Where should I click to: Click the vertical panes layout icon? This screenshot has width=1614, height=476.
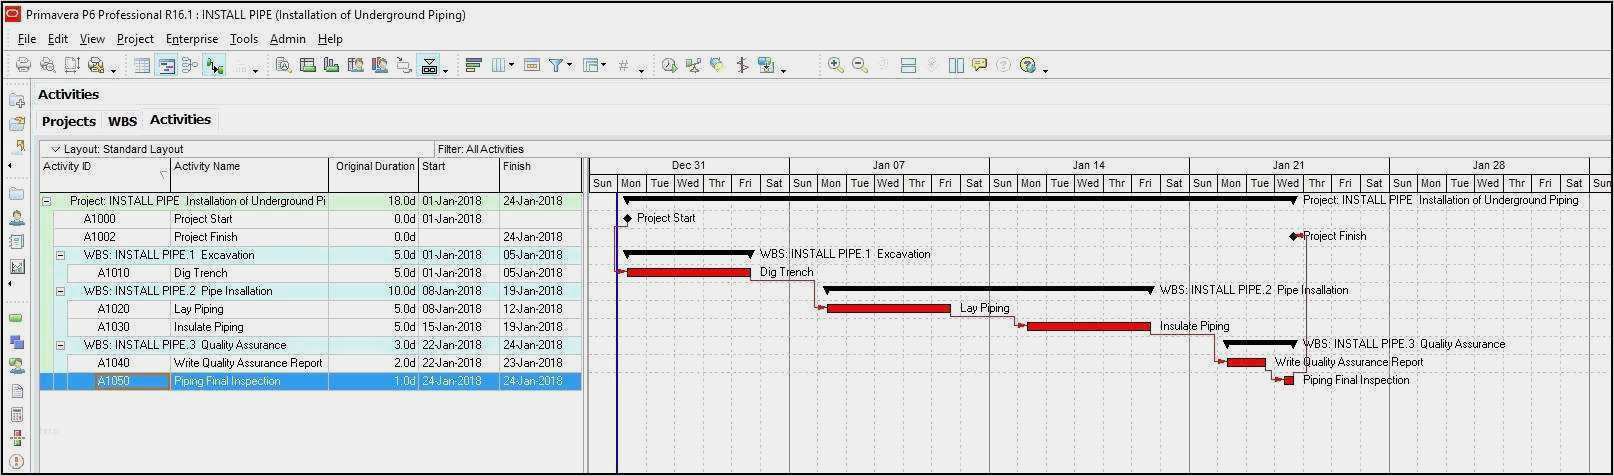tap(956, 65)
